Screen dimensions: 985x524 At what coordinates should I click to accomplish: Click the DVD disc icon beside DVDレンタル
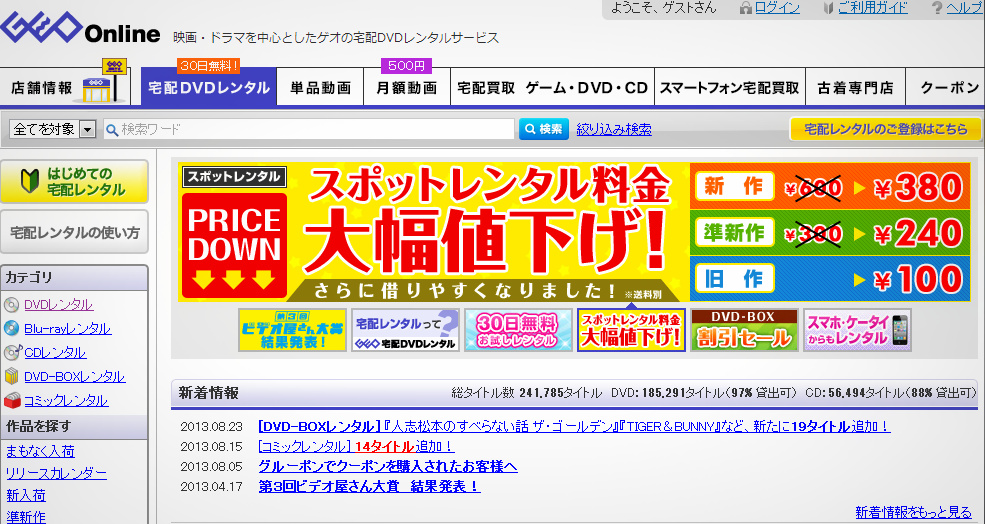point(11,305)
